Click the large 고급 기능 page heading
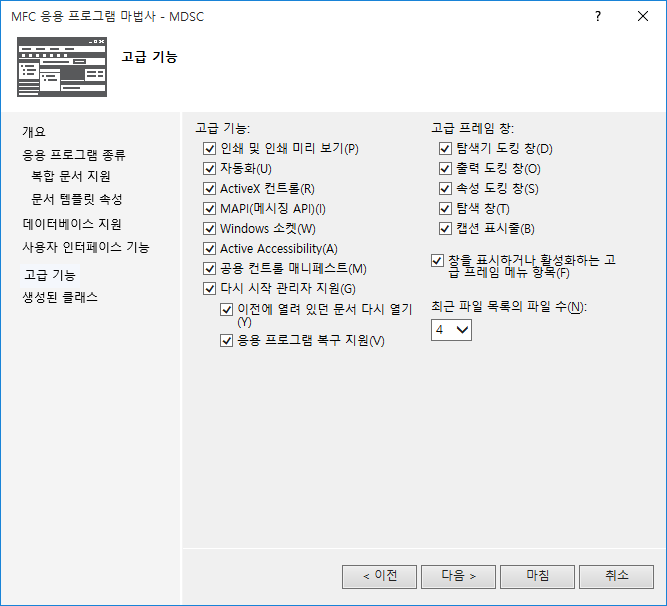667x606 pixels. [149, 57]
